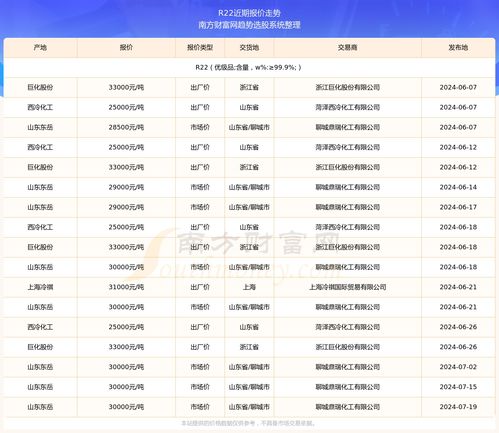Click 30000元/吨 in the 2024-06-18 row
This screenshot has height=433, width=499.
click(x=126, y=267)
